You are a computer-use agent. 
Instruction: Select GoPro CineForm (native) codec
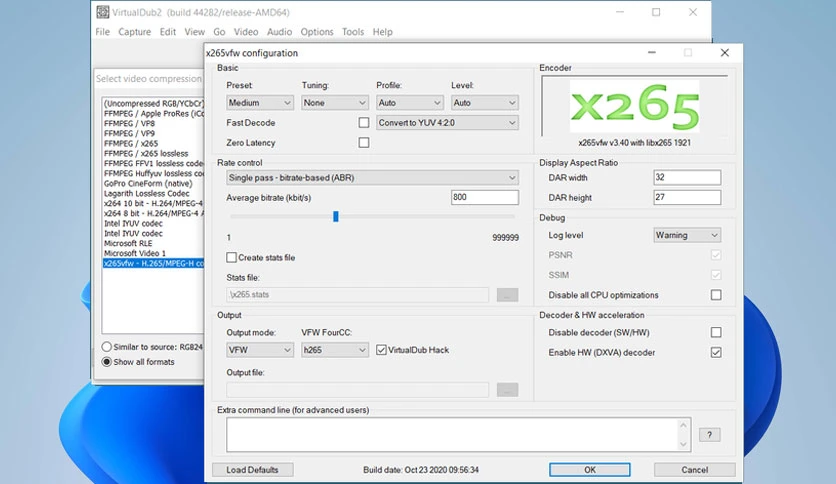pos(153,183)
